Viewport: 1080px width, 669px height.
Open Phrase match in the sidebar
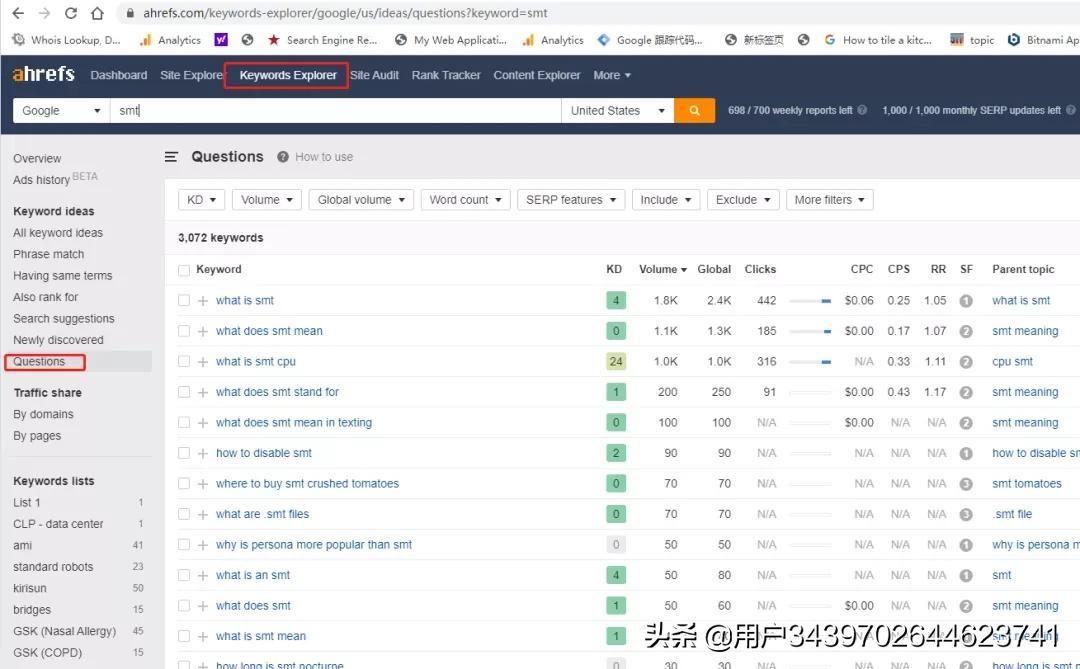pyautogui.click(x=48, y=254)
